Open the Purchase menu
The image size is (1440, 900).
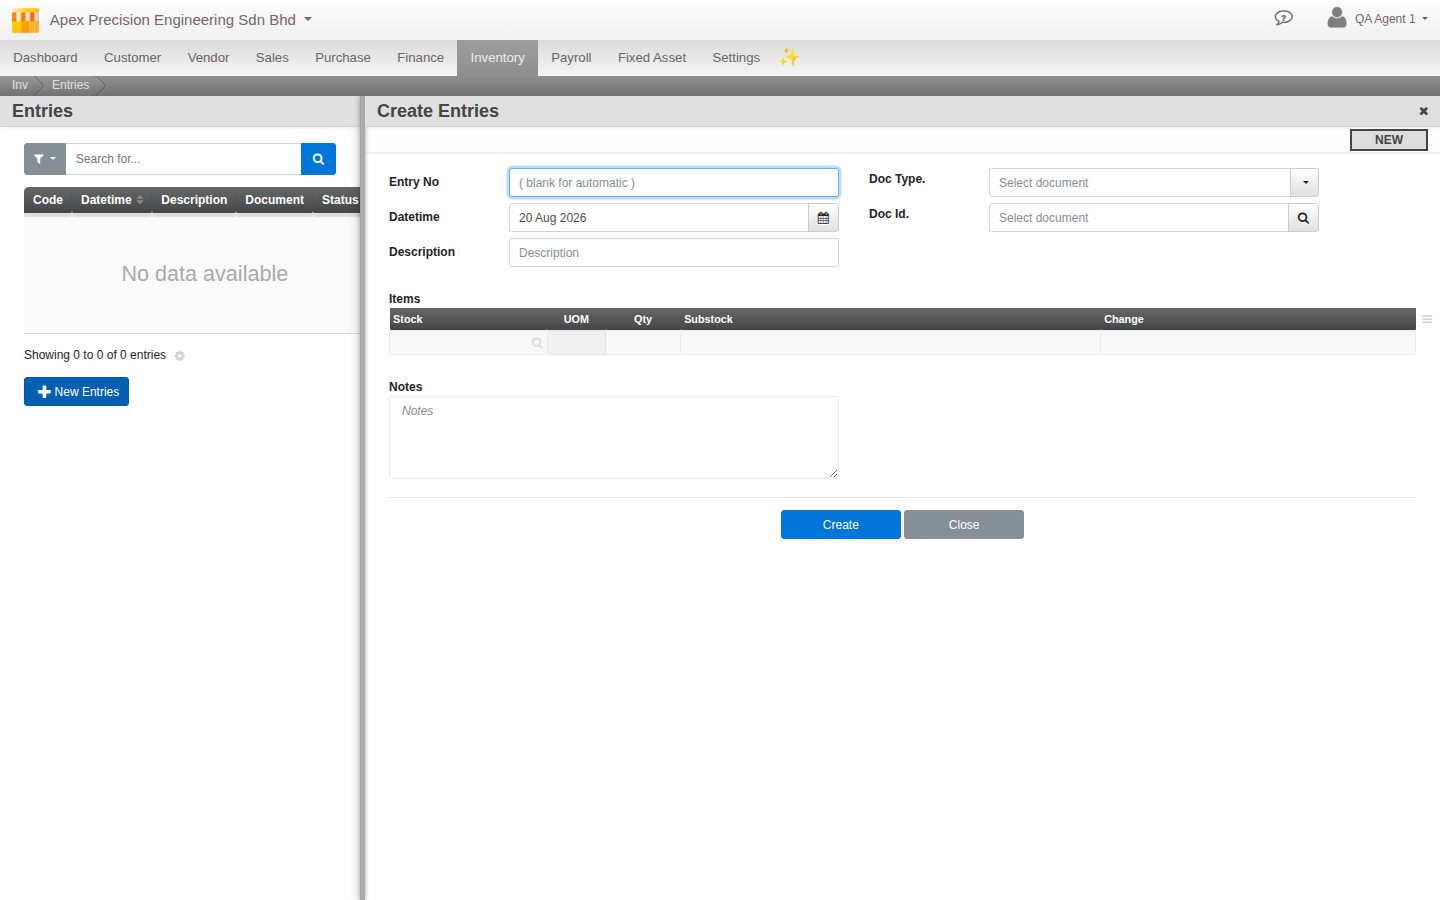[x=343, y=58]
